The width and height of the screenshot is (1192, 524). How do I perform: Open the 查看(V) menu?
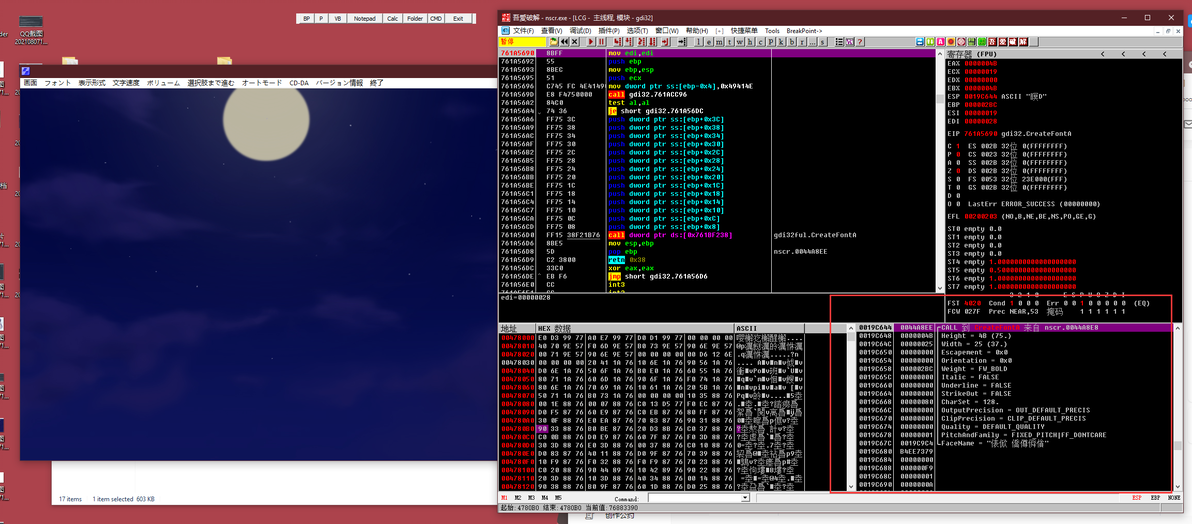(x=551, y=30)
